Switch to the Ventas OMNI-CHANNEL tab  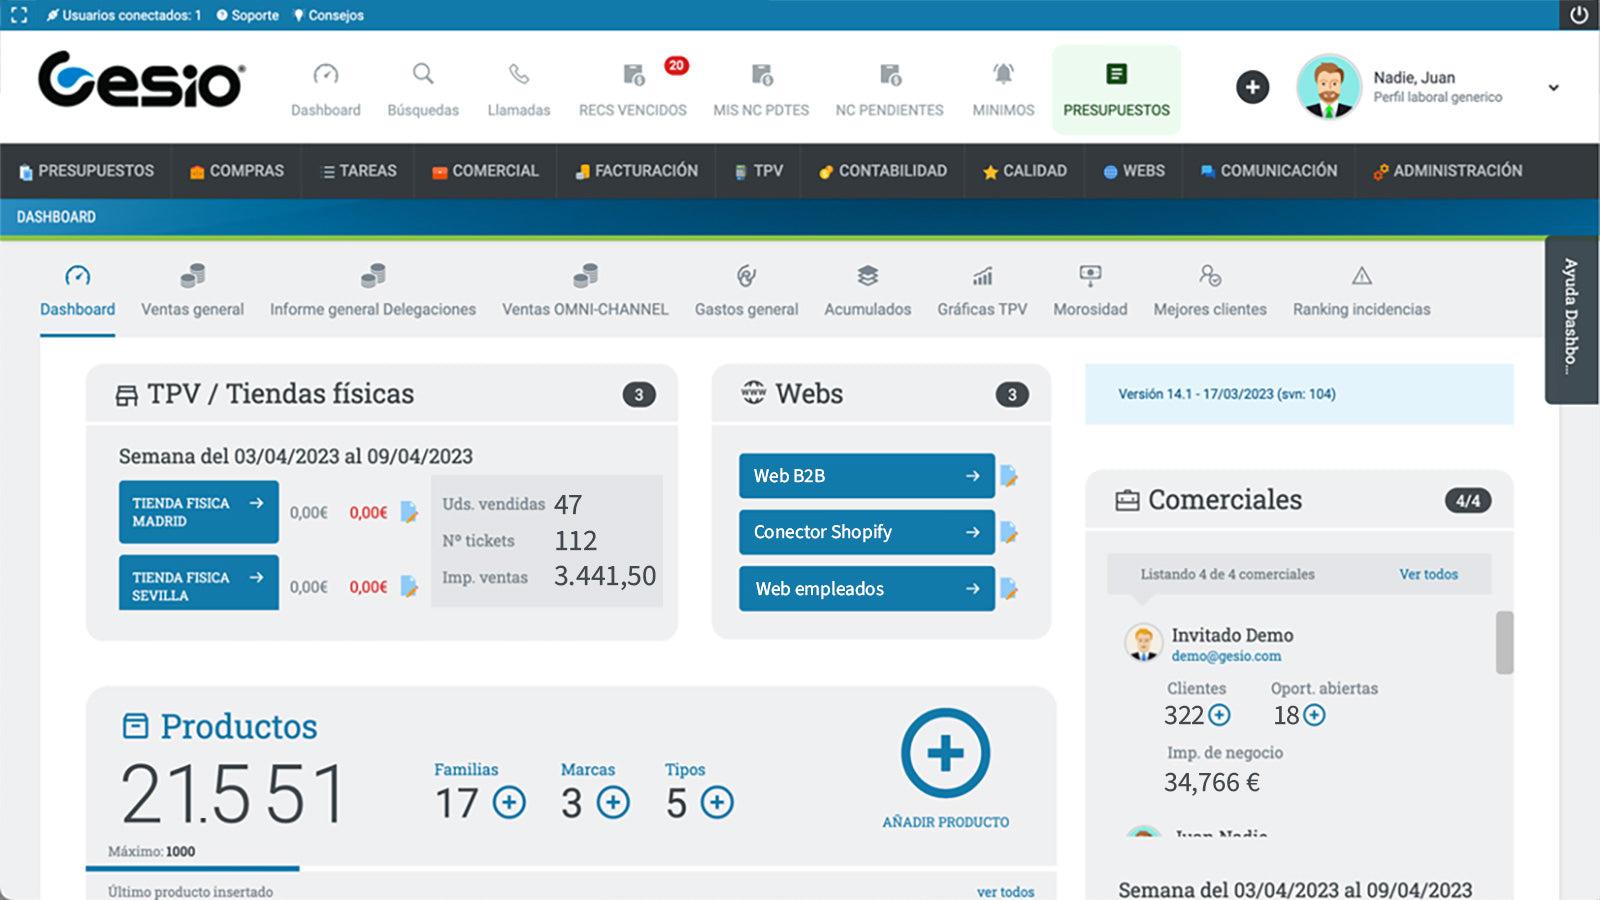pos(585,290)
